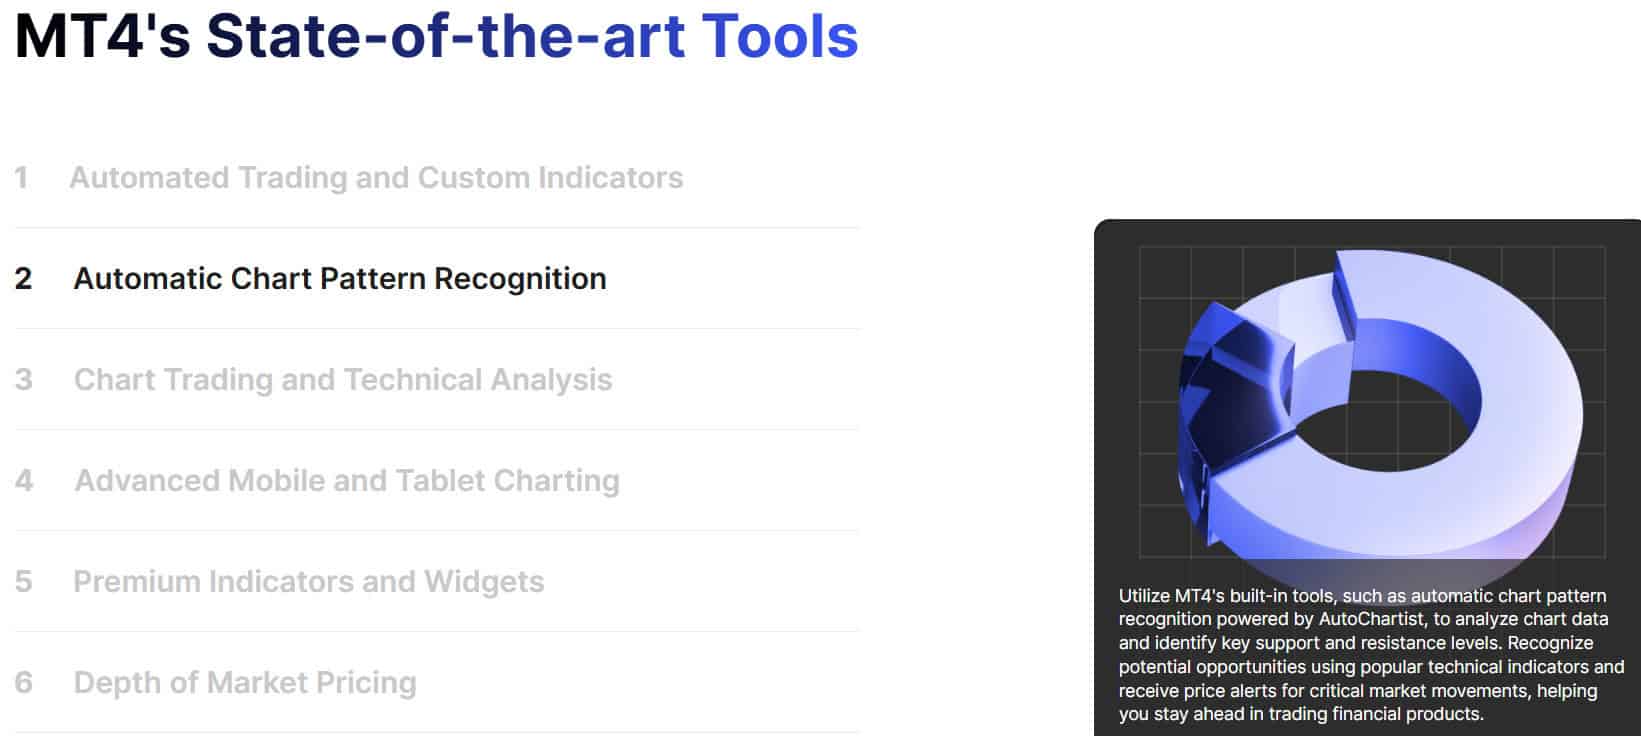Click the number 4 beside Advanced Mobile

(x=24, y=481)
